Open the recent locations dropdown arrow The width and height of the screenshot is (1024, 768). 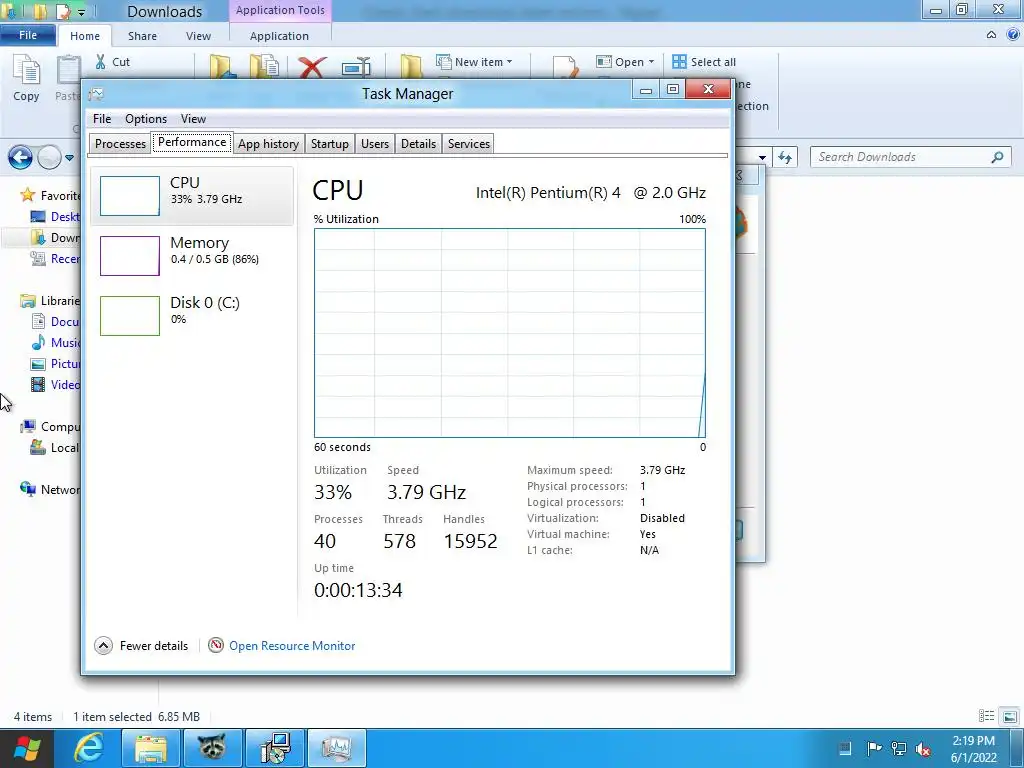[x=69, y=157]
